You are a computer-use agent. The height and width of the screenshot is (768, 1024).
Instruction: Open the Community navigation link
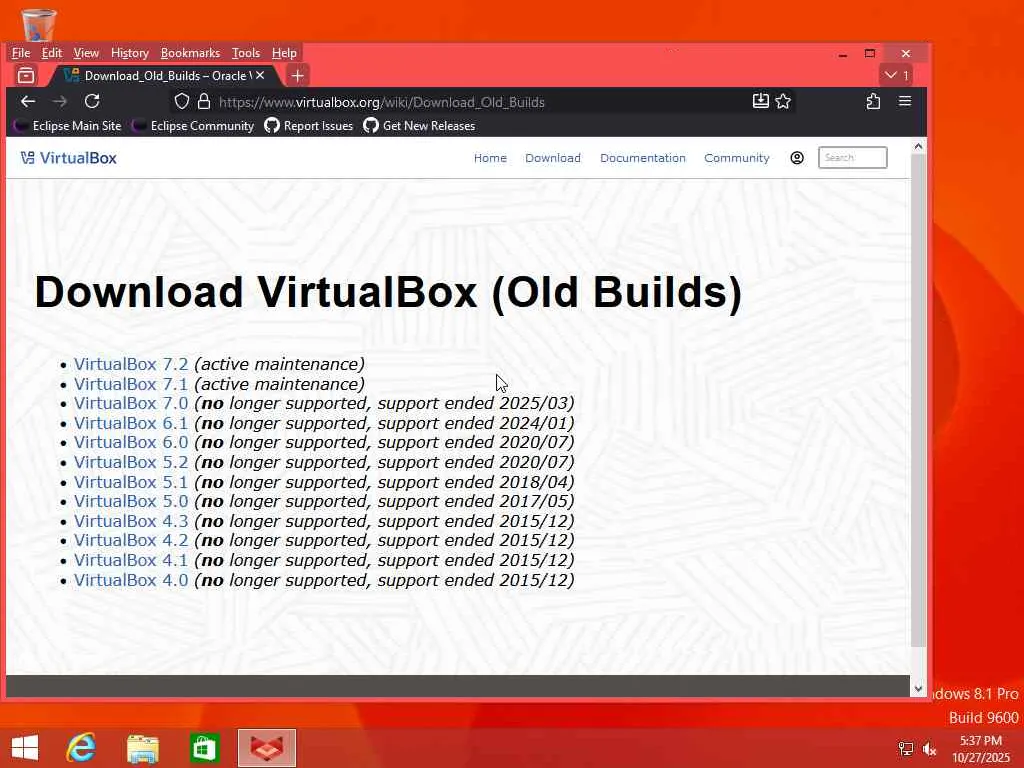pyautogui.click(x=737, y=158)
